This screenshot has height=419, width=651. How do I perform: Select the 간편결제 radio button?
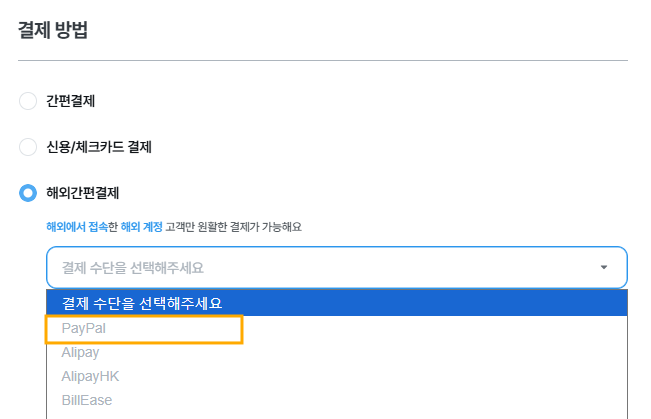(28, 100)
